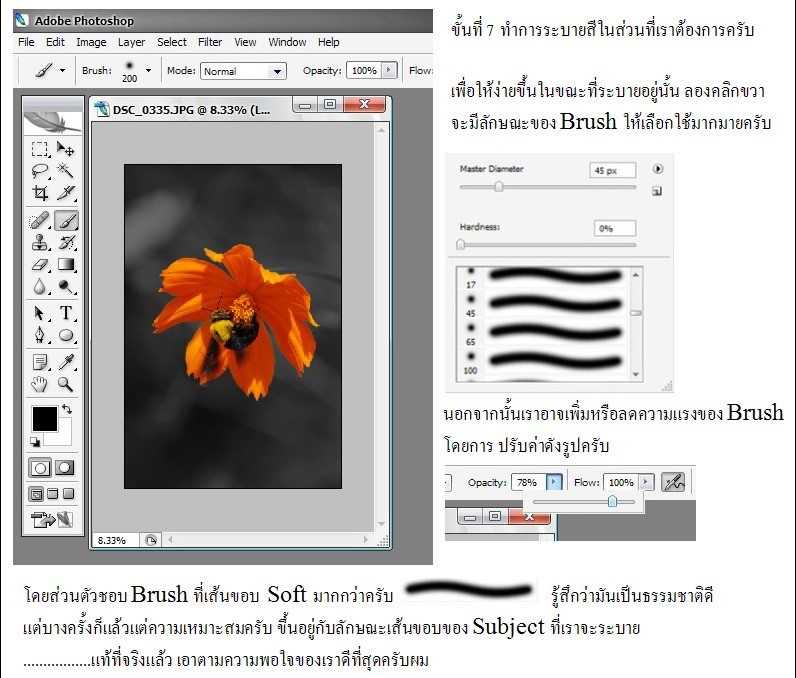Open the Help menu

coord(328,42)
